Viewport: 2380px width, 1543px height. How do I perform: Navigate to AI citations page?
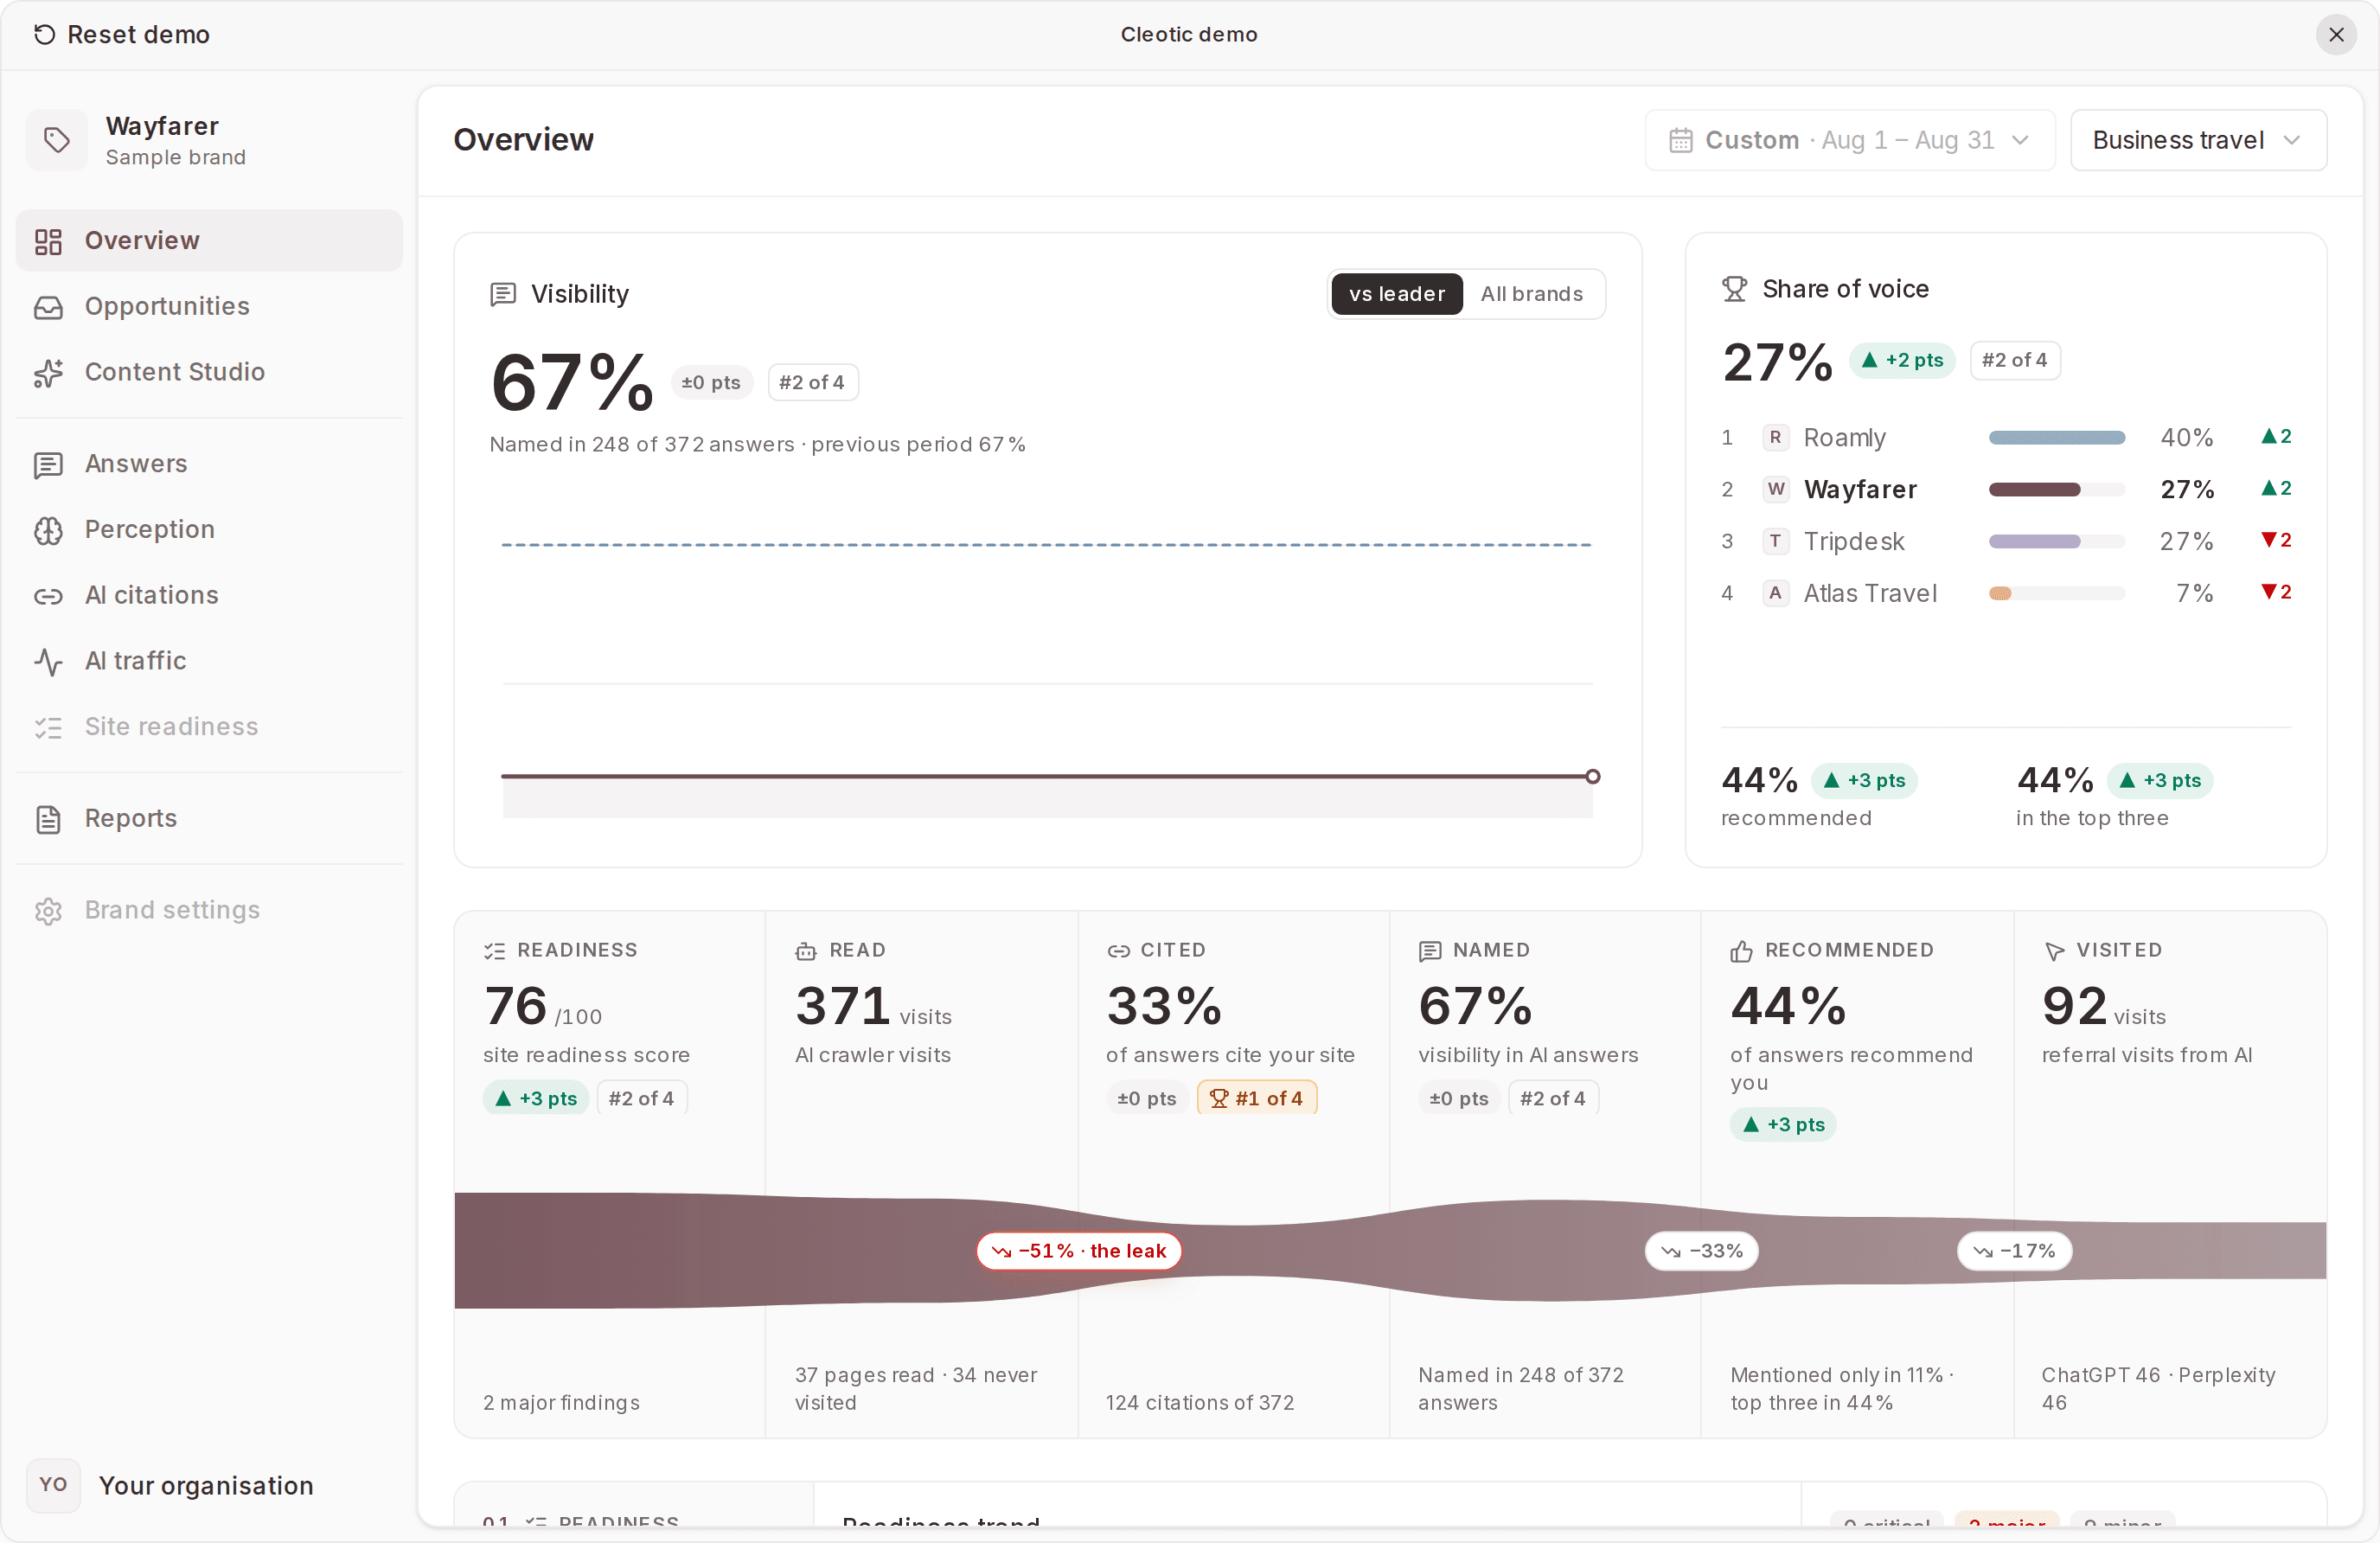(209, 597)
